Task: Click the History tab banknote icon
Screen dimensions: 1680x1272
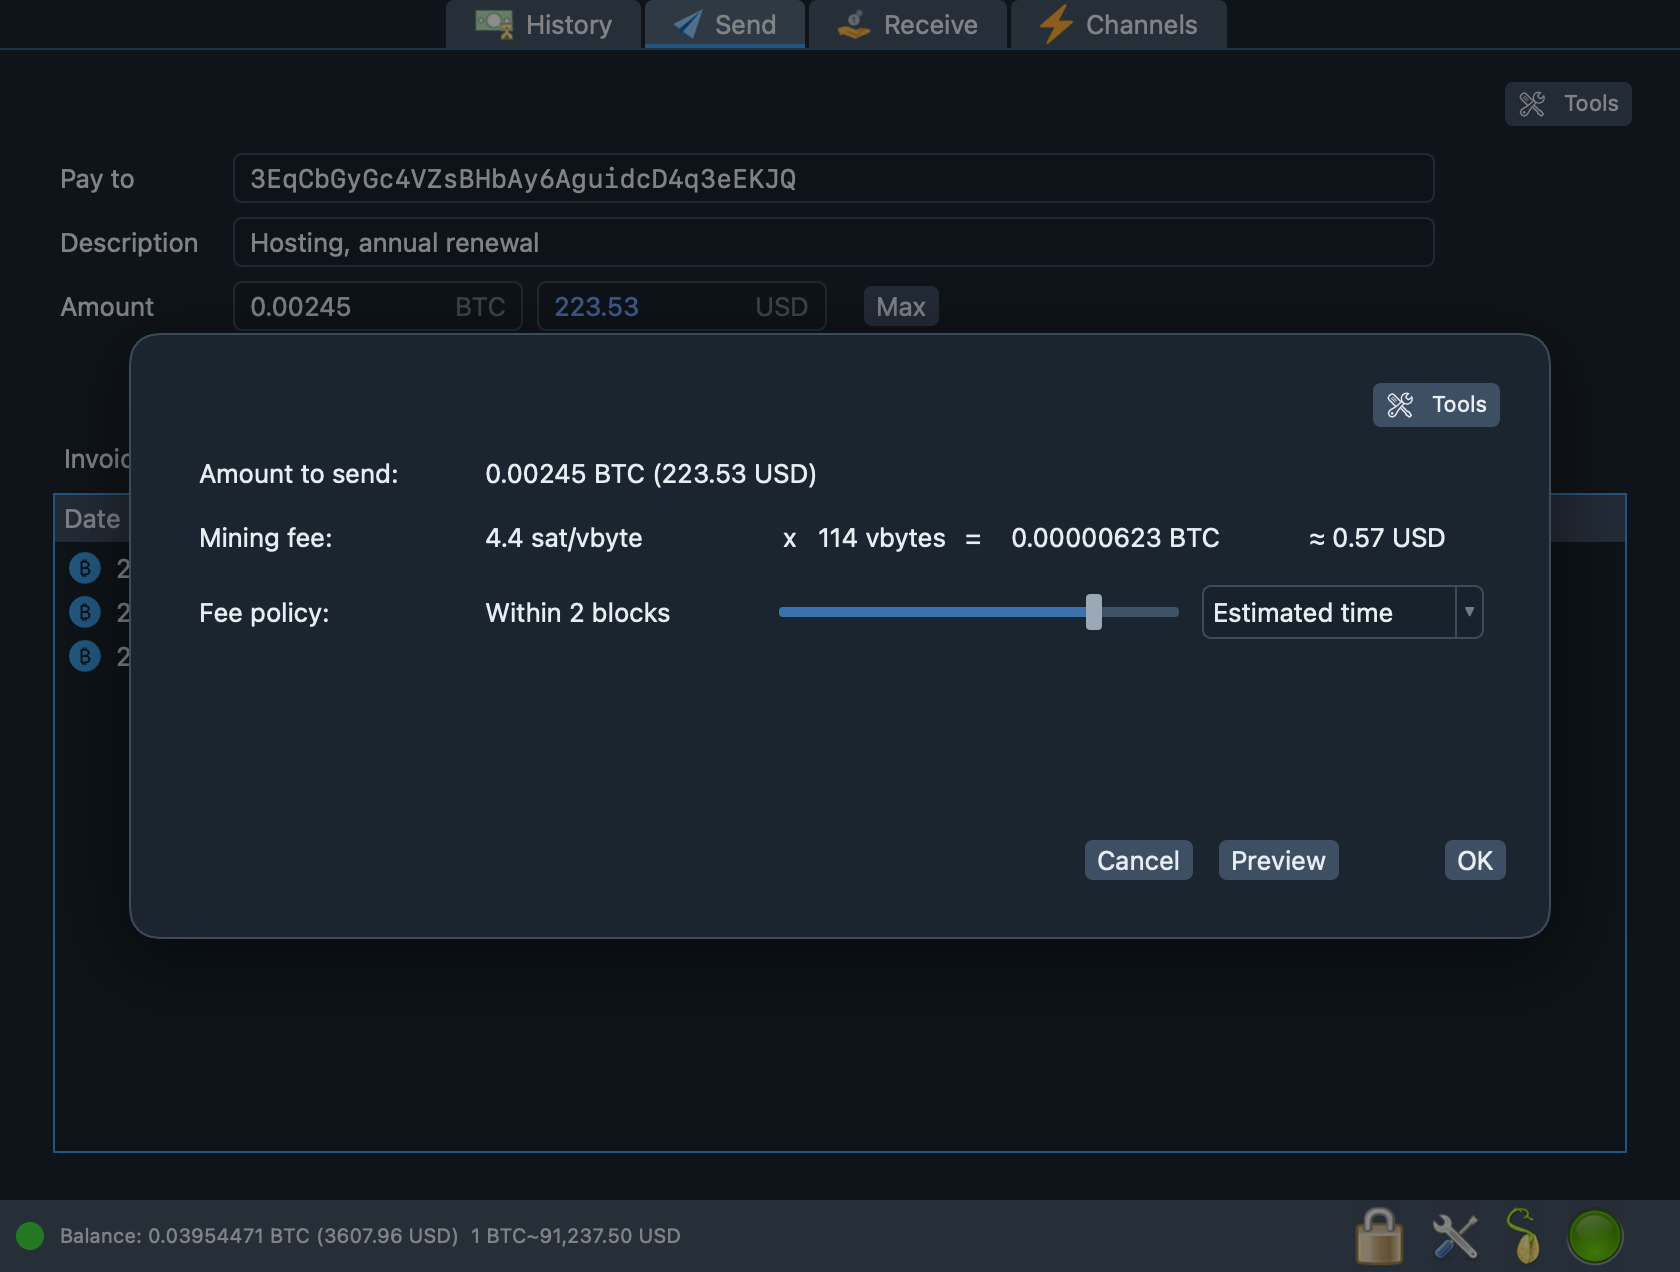Action: (x=494, y=24)
